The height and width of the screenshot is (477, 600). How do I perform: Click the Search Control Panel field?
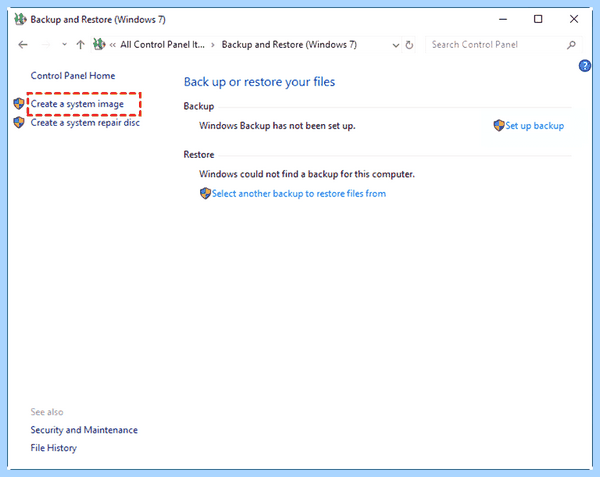pos(497,45)
